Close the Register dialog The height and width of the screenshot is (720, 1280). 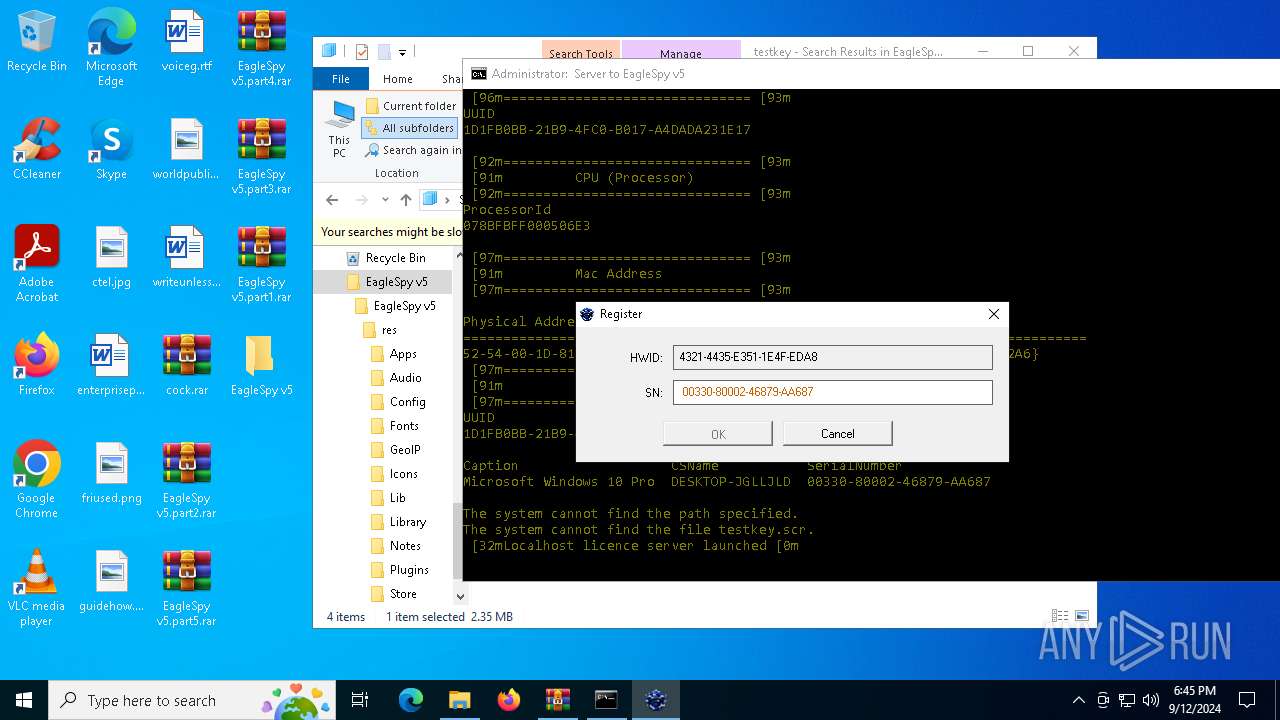coord(993,314)
